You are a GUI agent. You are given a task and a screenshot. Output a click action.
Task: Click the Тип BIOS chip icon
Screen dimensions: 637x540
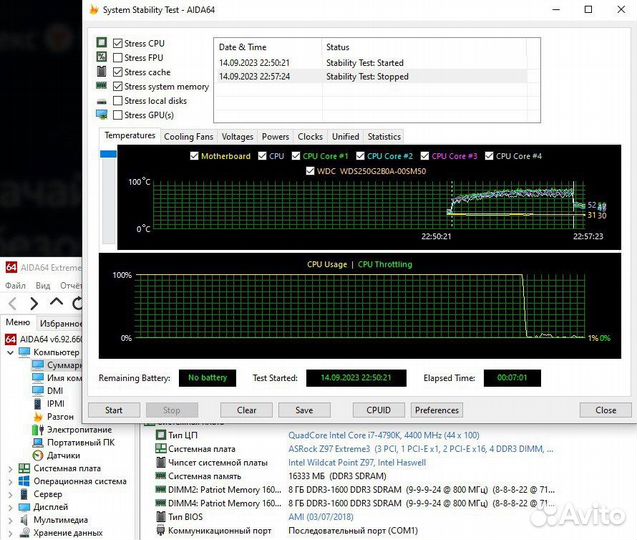point(161,516)
